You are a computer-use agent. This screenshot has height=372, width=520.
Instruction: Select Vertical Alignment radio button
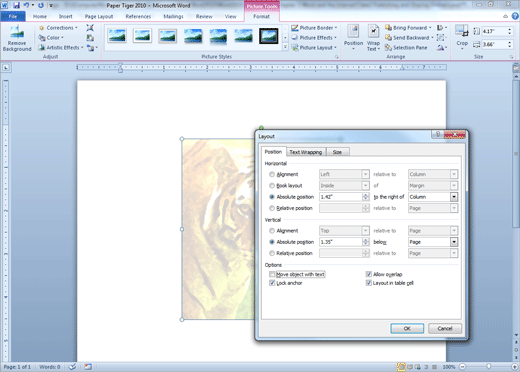click(272, 231)
